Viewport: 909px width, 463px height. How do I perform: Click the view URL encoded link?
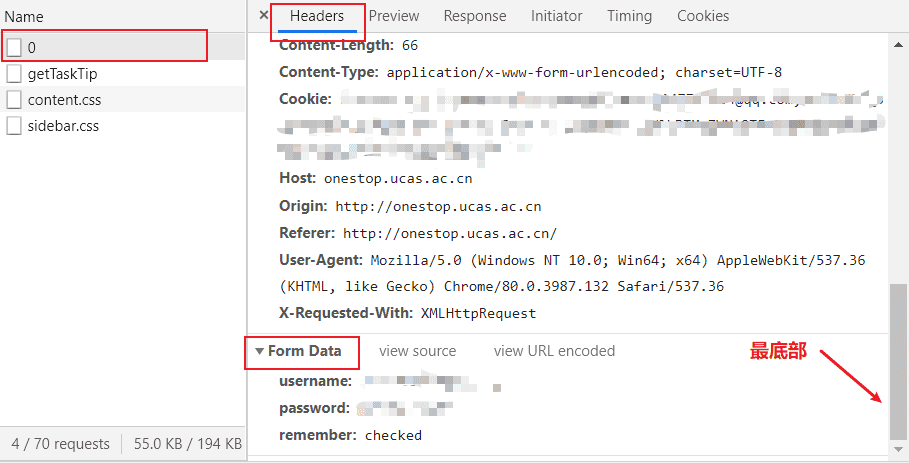tap(554, 351)
